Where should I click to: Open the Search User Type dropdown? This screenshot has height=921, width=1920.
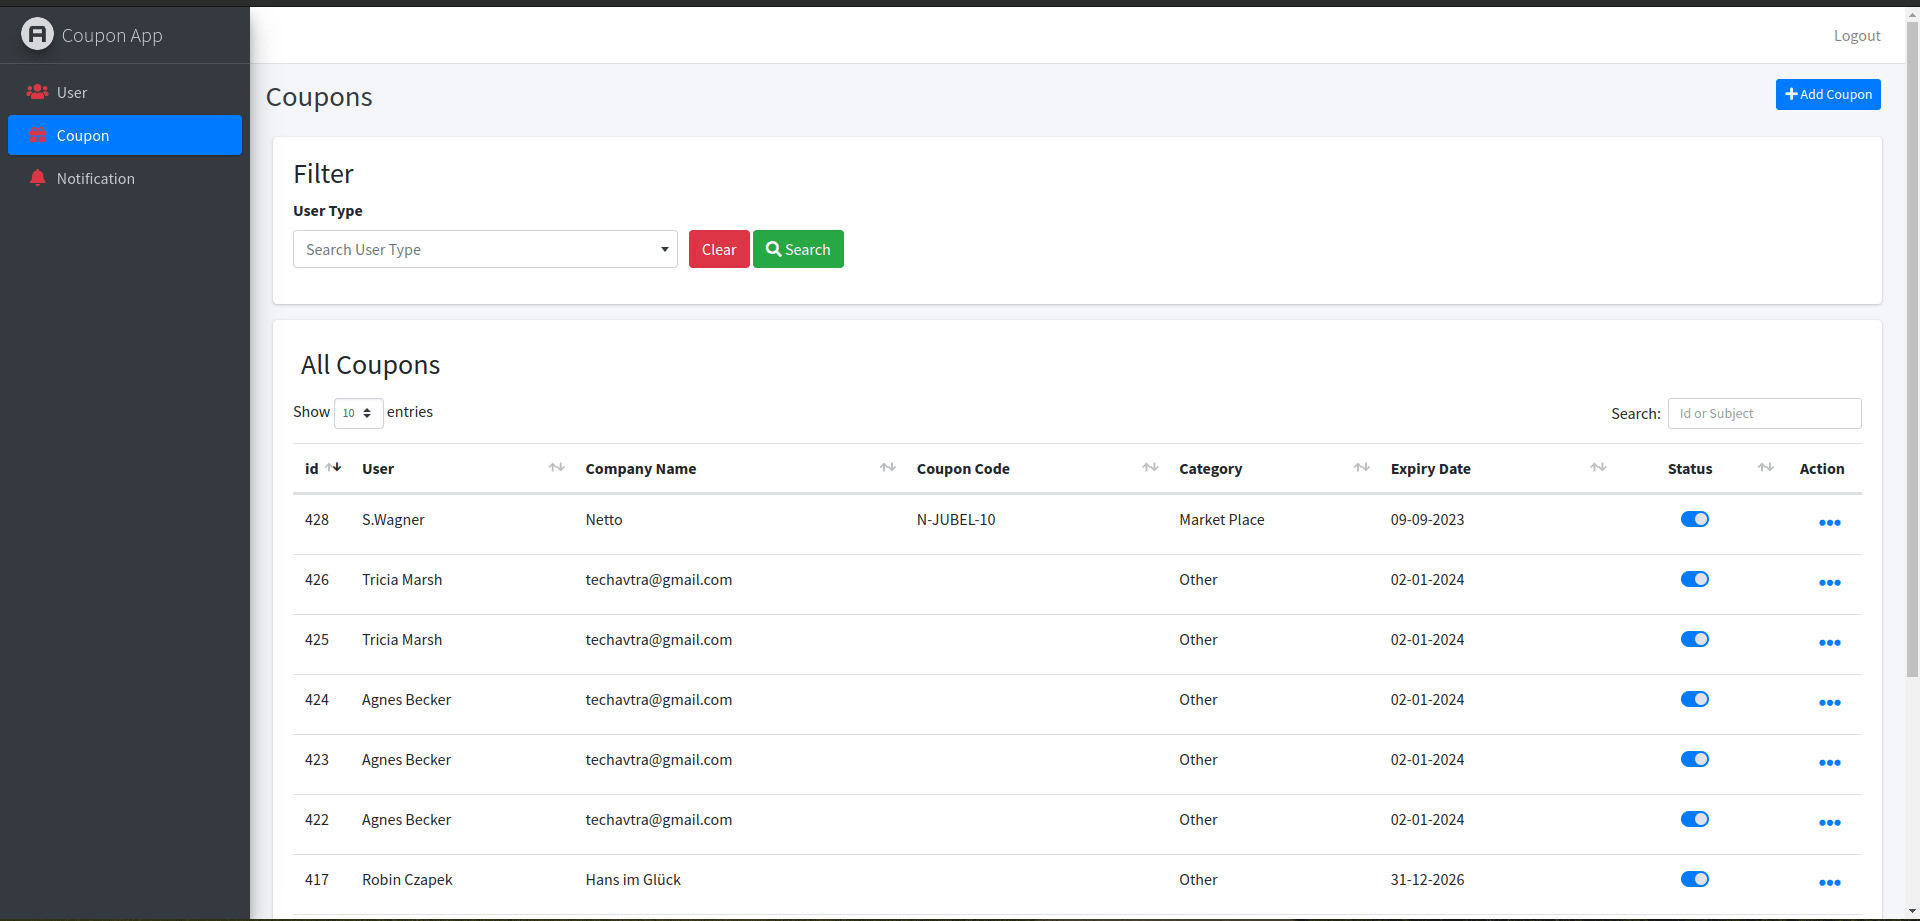tap(485, 249)
